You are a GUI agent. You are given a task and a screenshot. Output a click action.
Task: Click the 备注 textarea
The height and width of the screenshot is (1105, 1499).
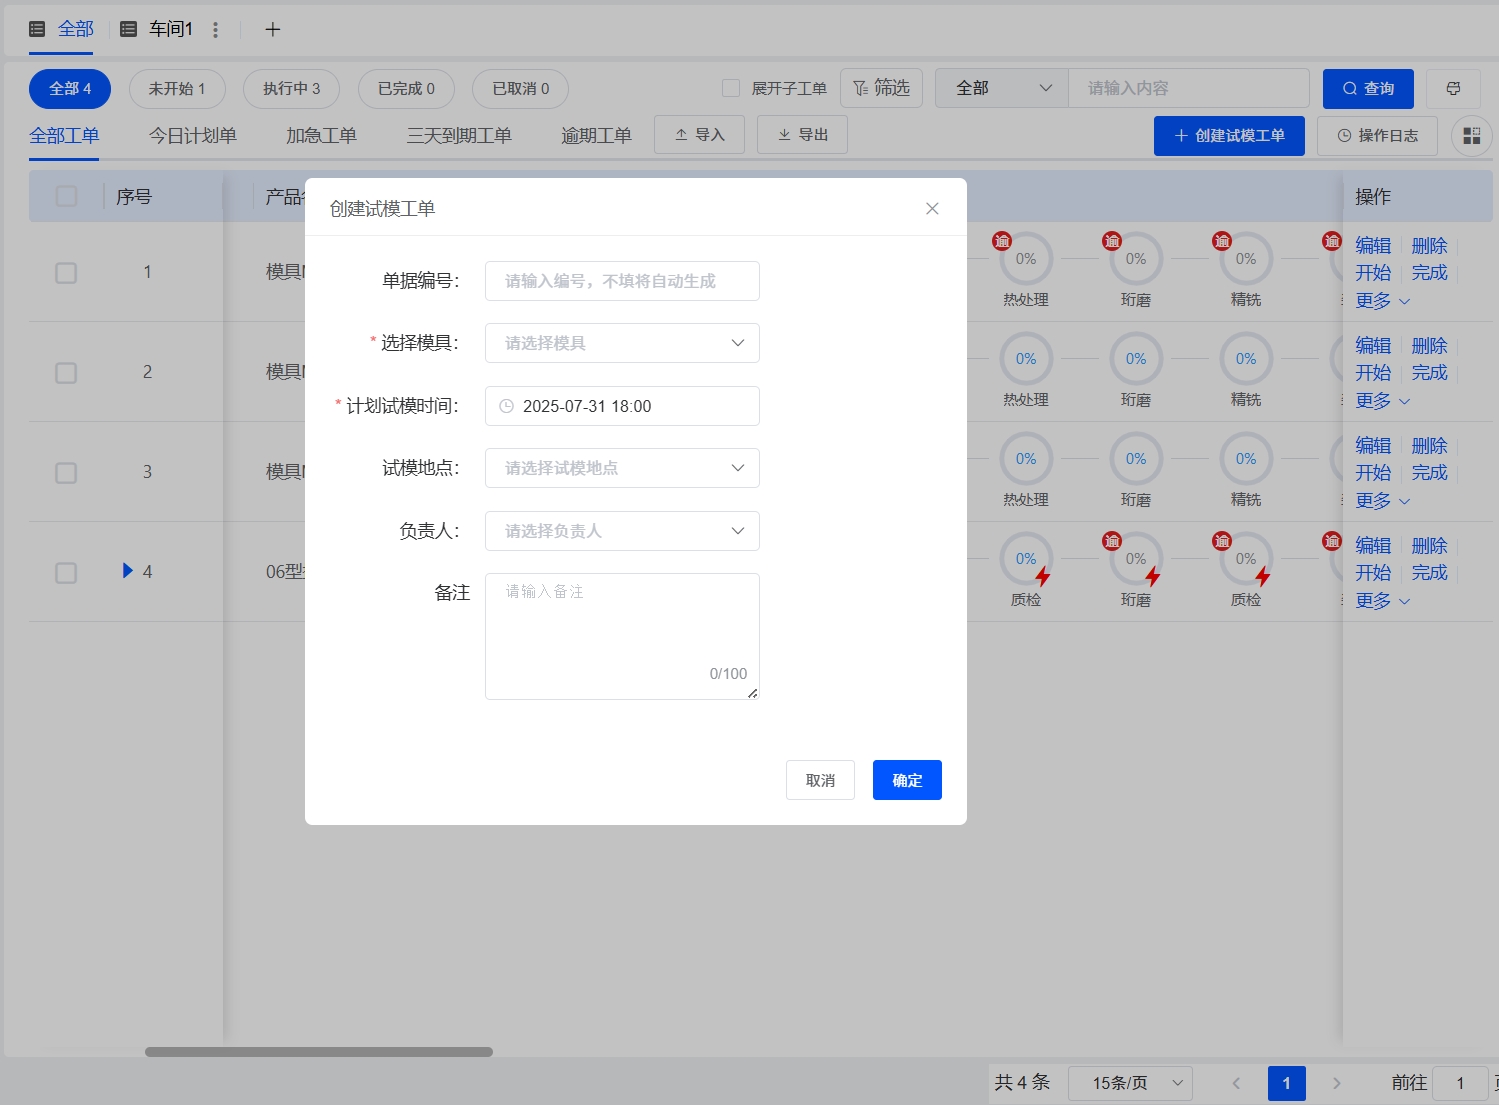click(x=622, y=636)
